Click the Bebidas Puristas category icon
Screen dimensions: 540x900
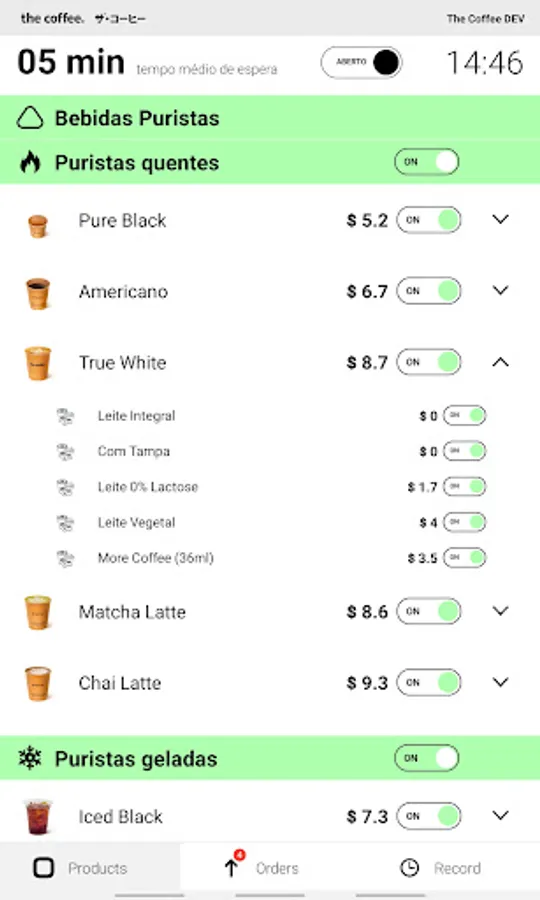coord(30,118)
